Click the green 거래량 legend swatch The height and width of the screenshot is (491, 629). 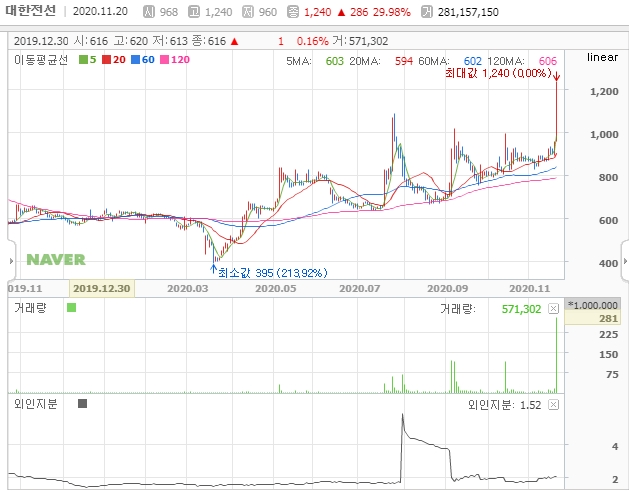click(71, 308)
